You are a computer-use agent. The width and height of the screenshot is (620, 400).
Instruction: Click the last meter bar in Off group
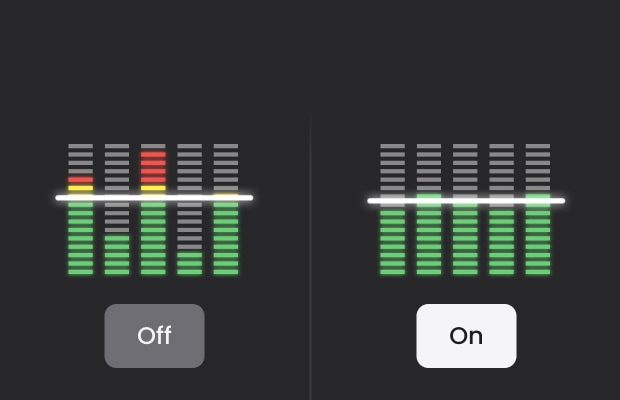[226, 209]
